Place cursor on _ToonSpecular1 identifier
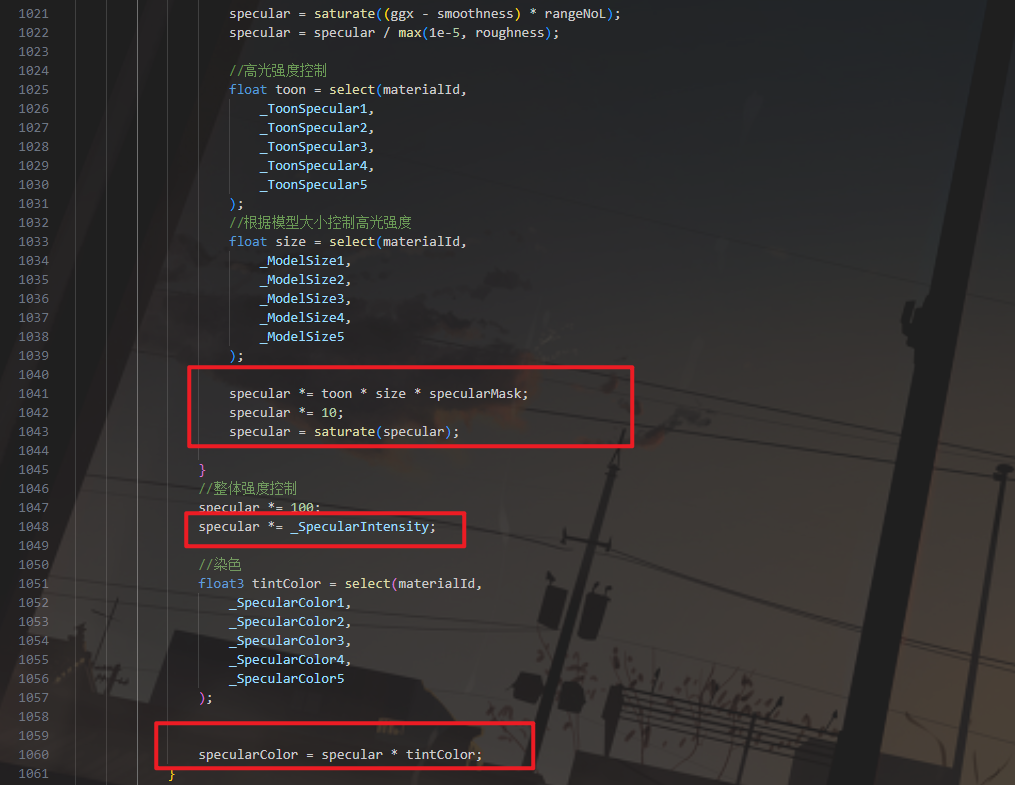 [x=315, y=108]
